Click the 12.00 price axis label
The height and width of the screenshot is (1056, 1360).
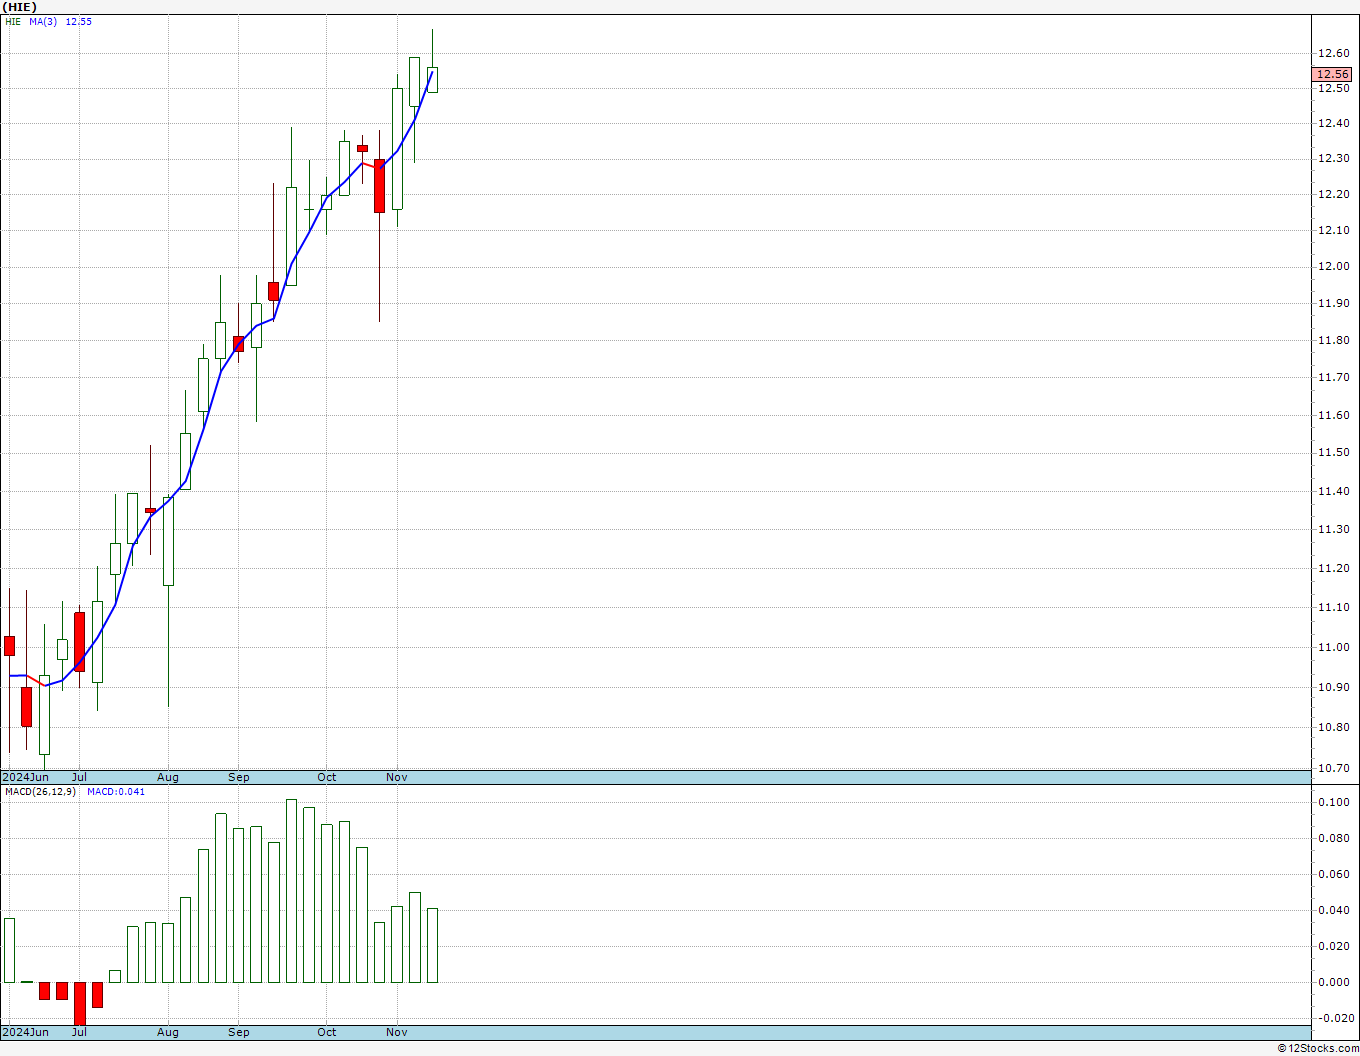pos(1332,267)
